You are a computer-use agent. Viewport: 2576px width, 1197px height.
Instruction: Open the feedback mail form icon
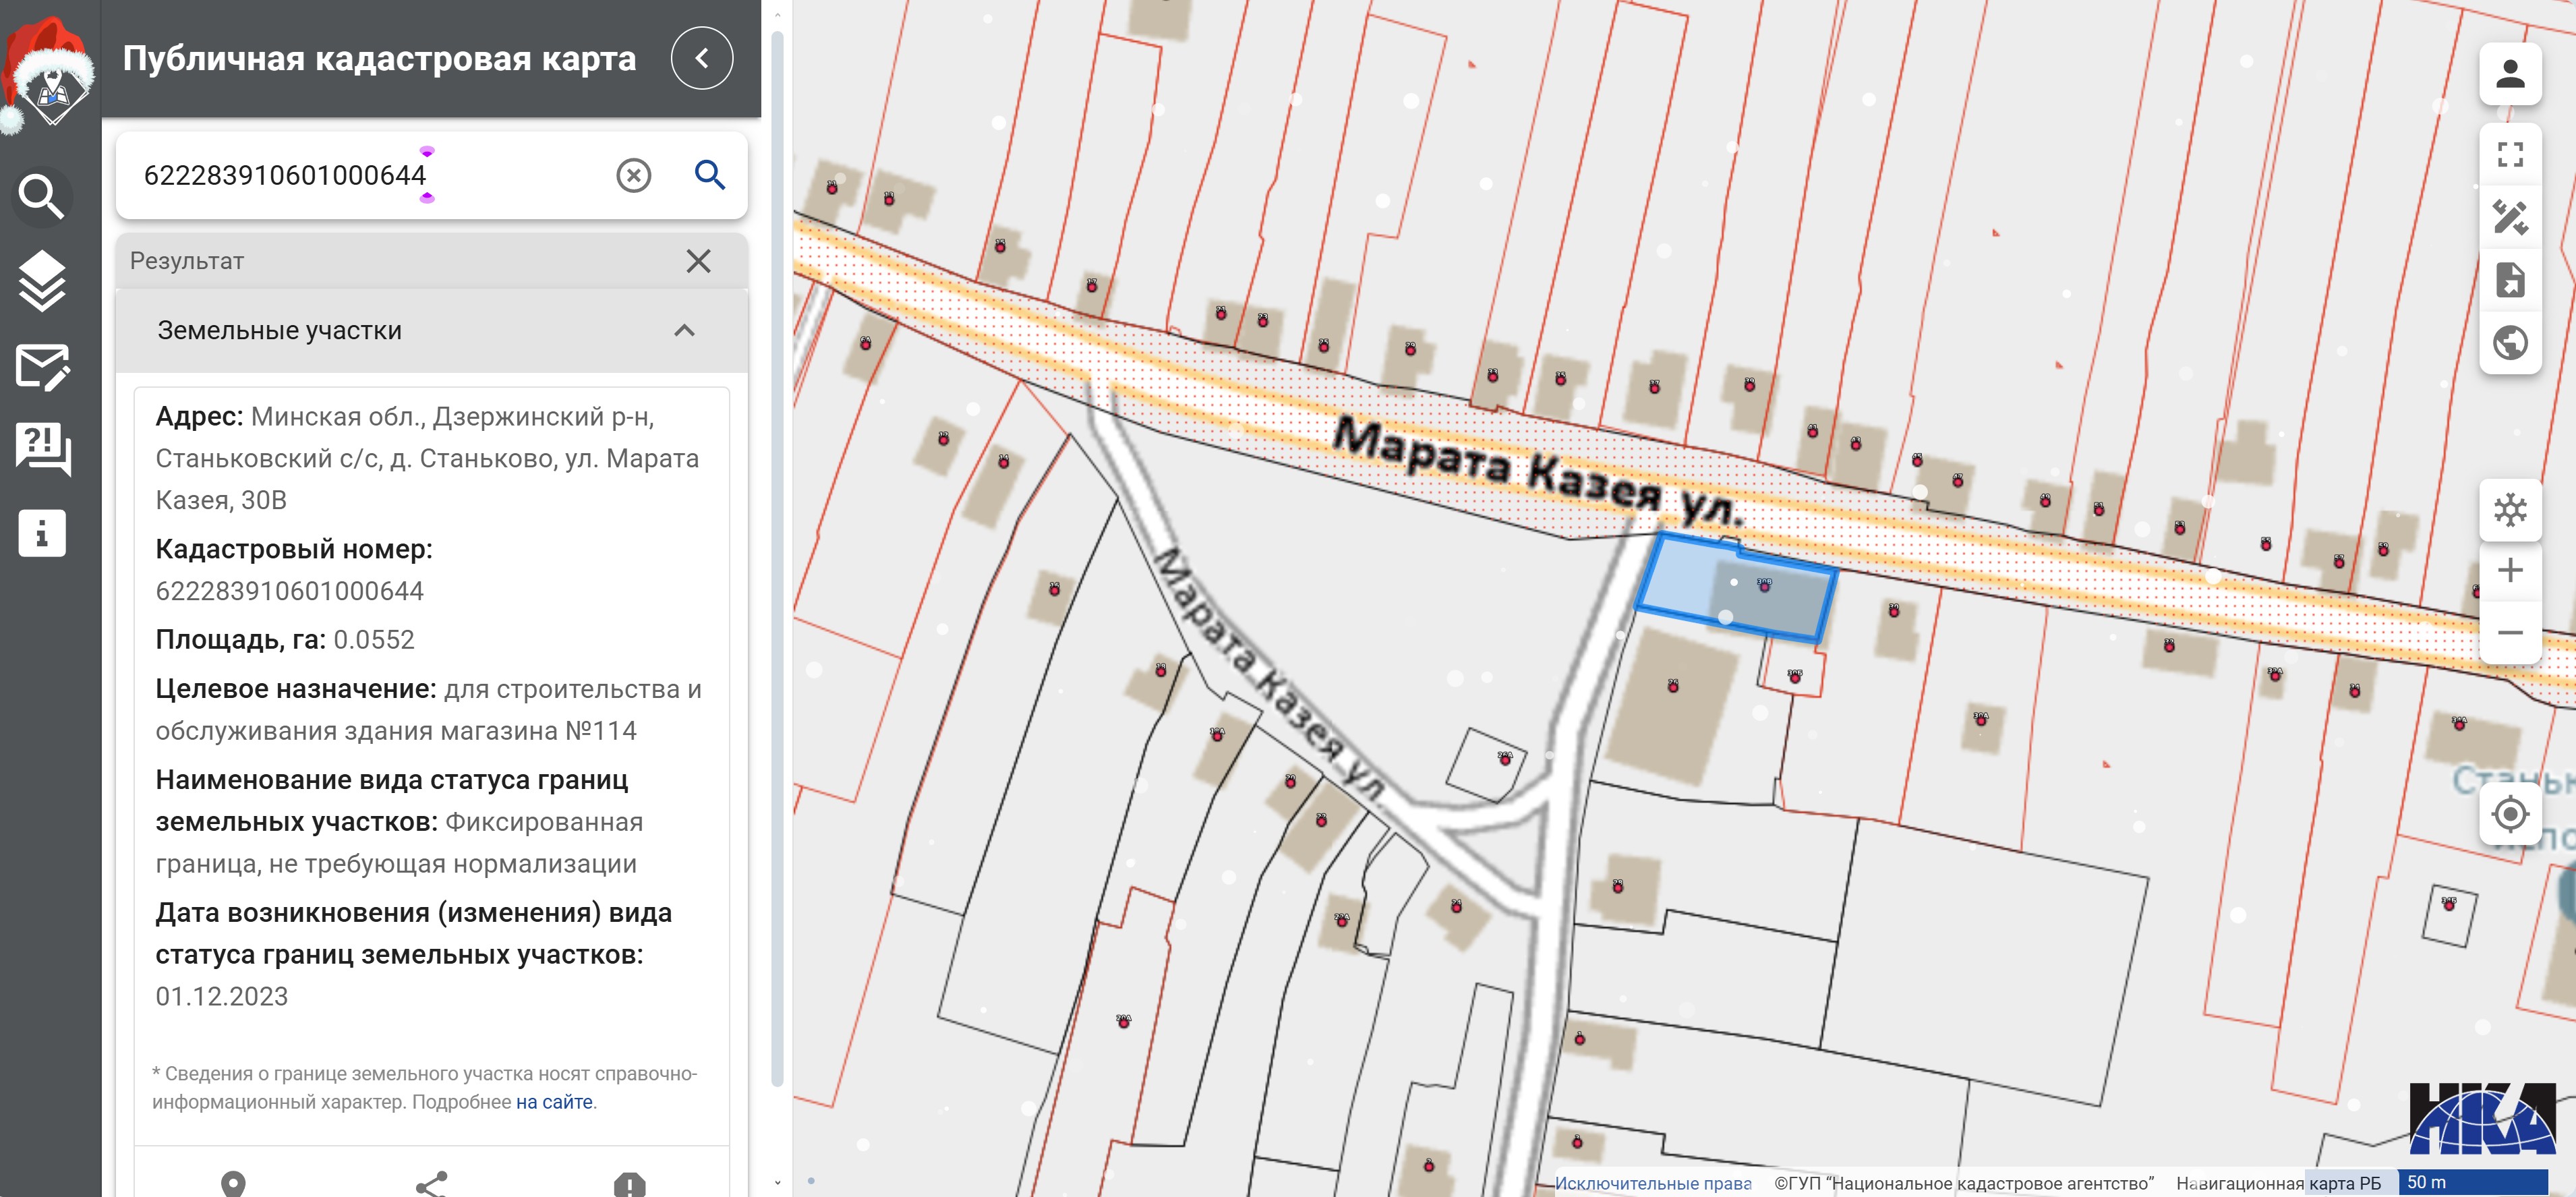click(42, 367)
